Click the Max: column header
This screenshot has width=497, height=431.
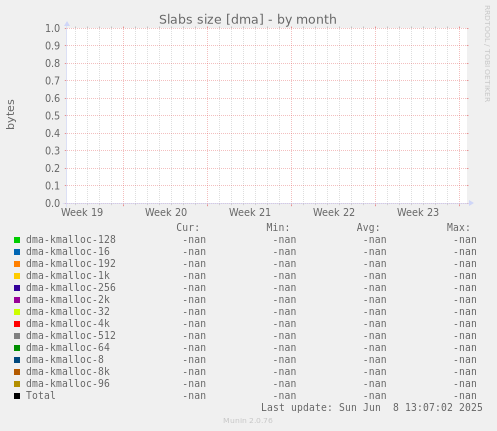458,227
